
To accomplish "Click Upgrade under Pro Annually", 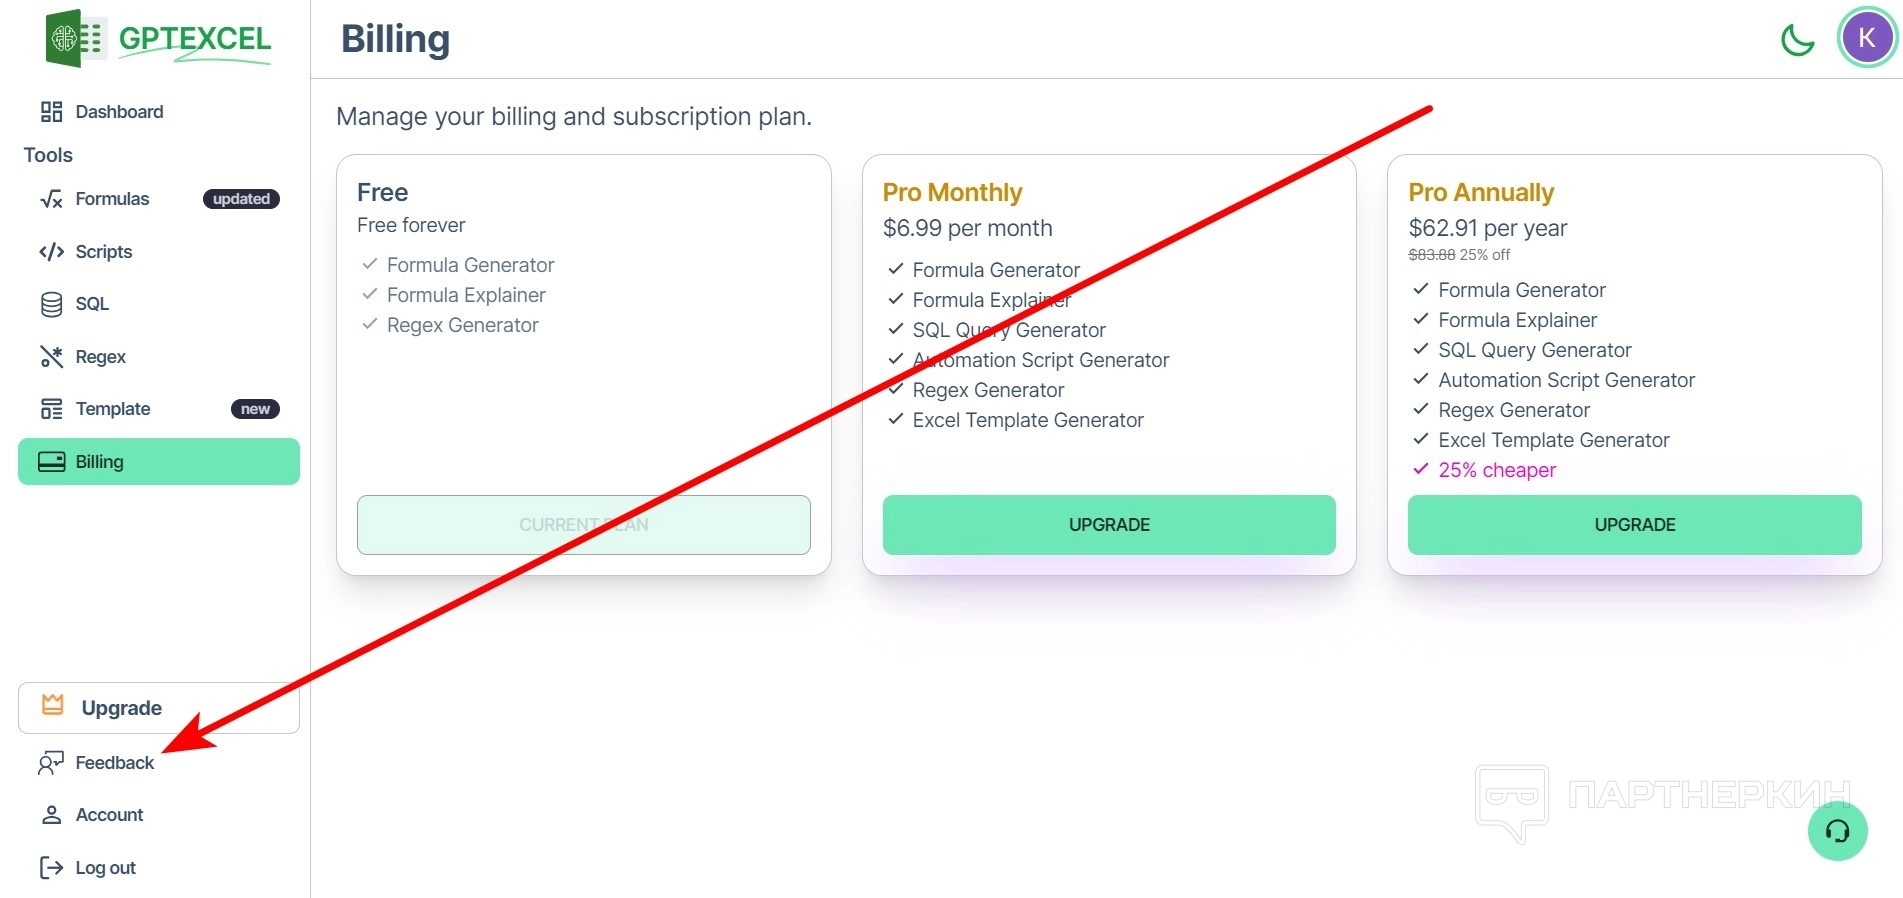I will click(1634, 525).
